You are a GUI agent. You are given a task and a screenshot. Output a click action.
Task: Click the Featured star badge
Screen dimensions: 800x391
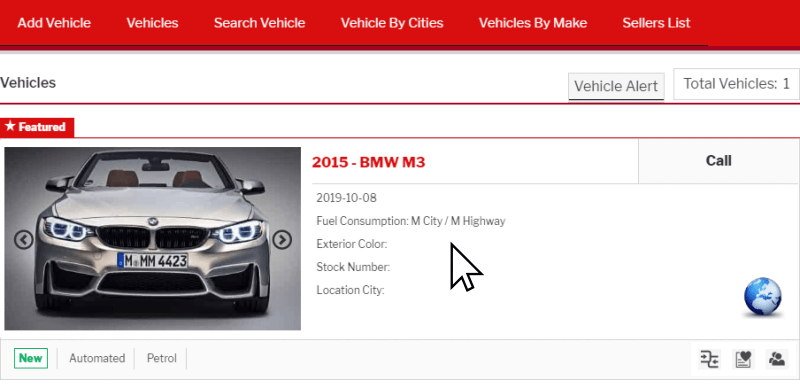coord(37,127)
